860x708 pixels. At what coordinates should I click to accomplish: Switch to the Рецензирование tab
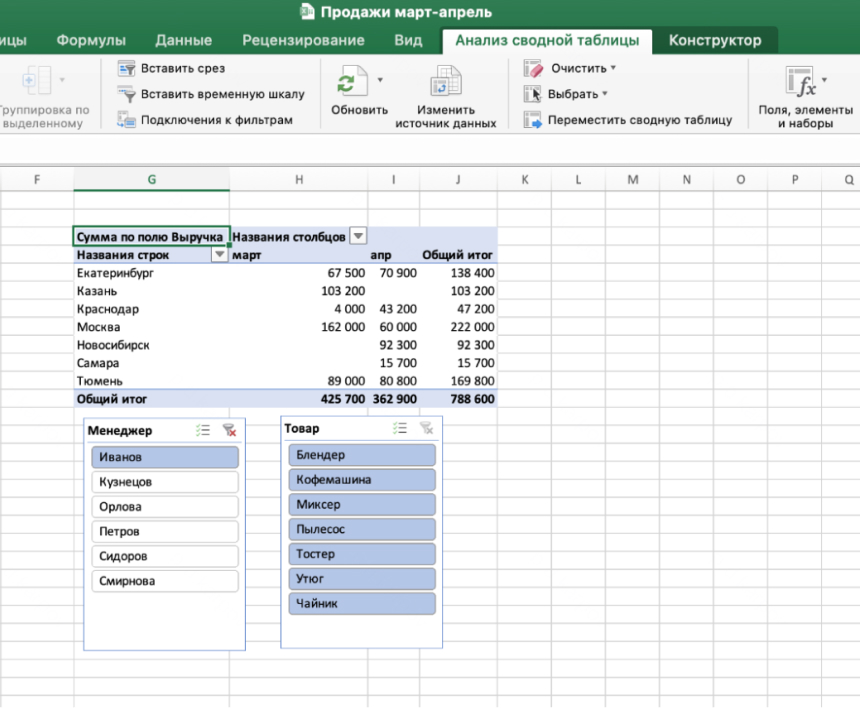pyautogui.click(x=303, y=40)
